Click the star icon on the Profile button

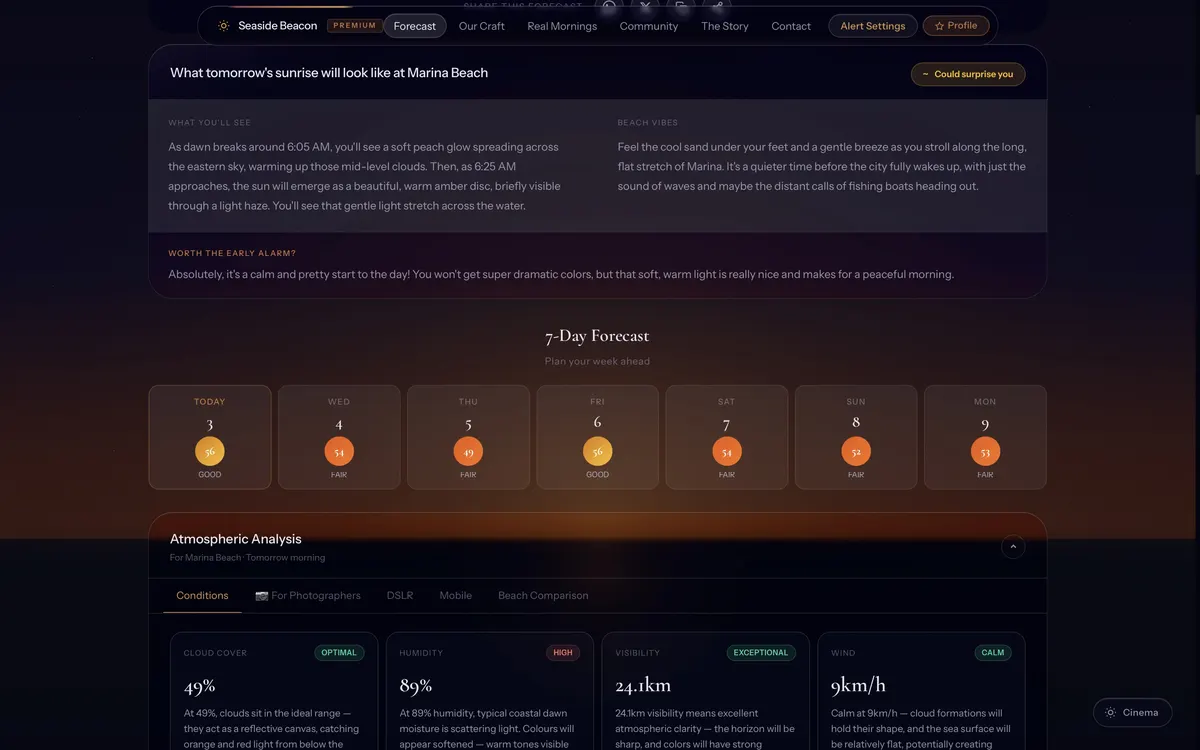[939, 26]
